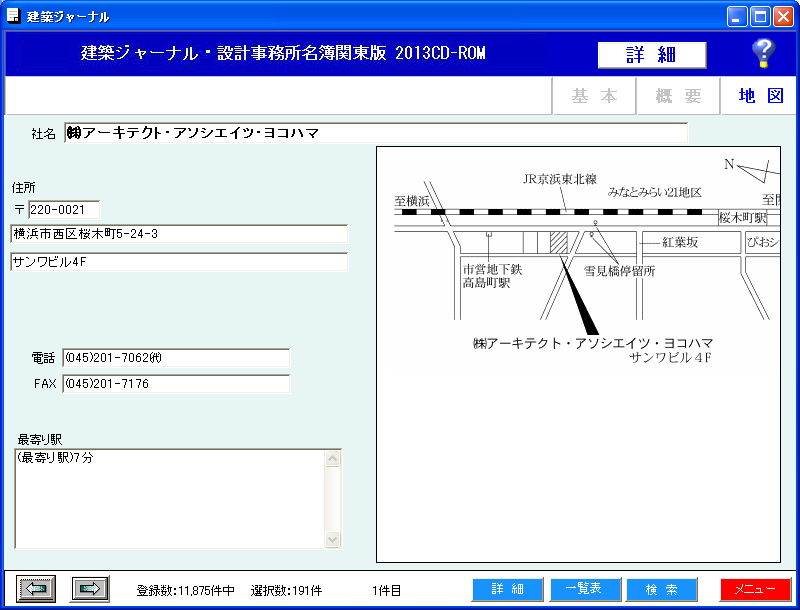Click the FAX number field
The width and height of the screenshot is (800, 610).
(x=176, y=384)
